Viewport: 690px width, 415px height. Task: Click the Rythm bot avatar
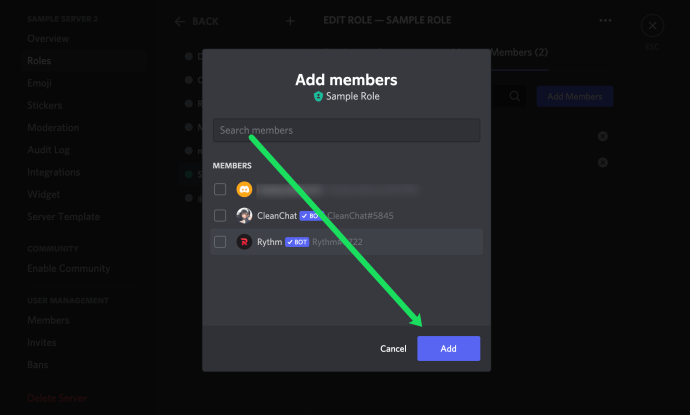pyautogui.click(x=244, y=241)
